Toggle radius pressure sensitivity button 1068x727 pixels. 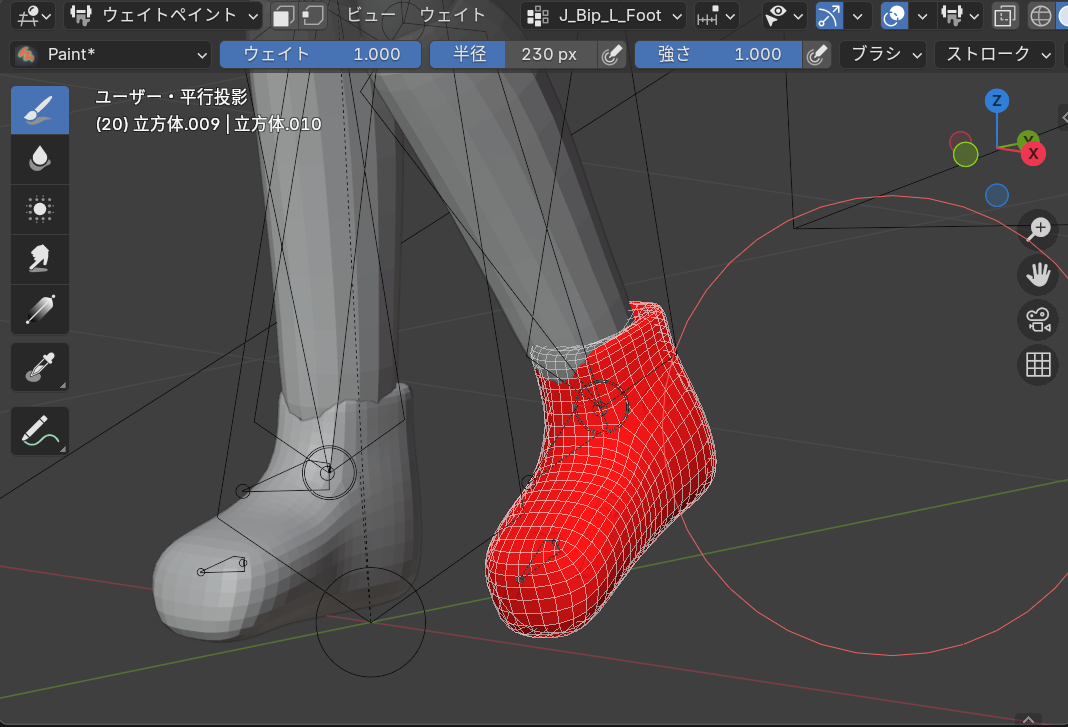click(x=611, y=55)
